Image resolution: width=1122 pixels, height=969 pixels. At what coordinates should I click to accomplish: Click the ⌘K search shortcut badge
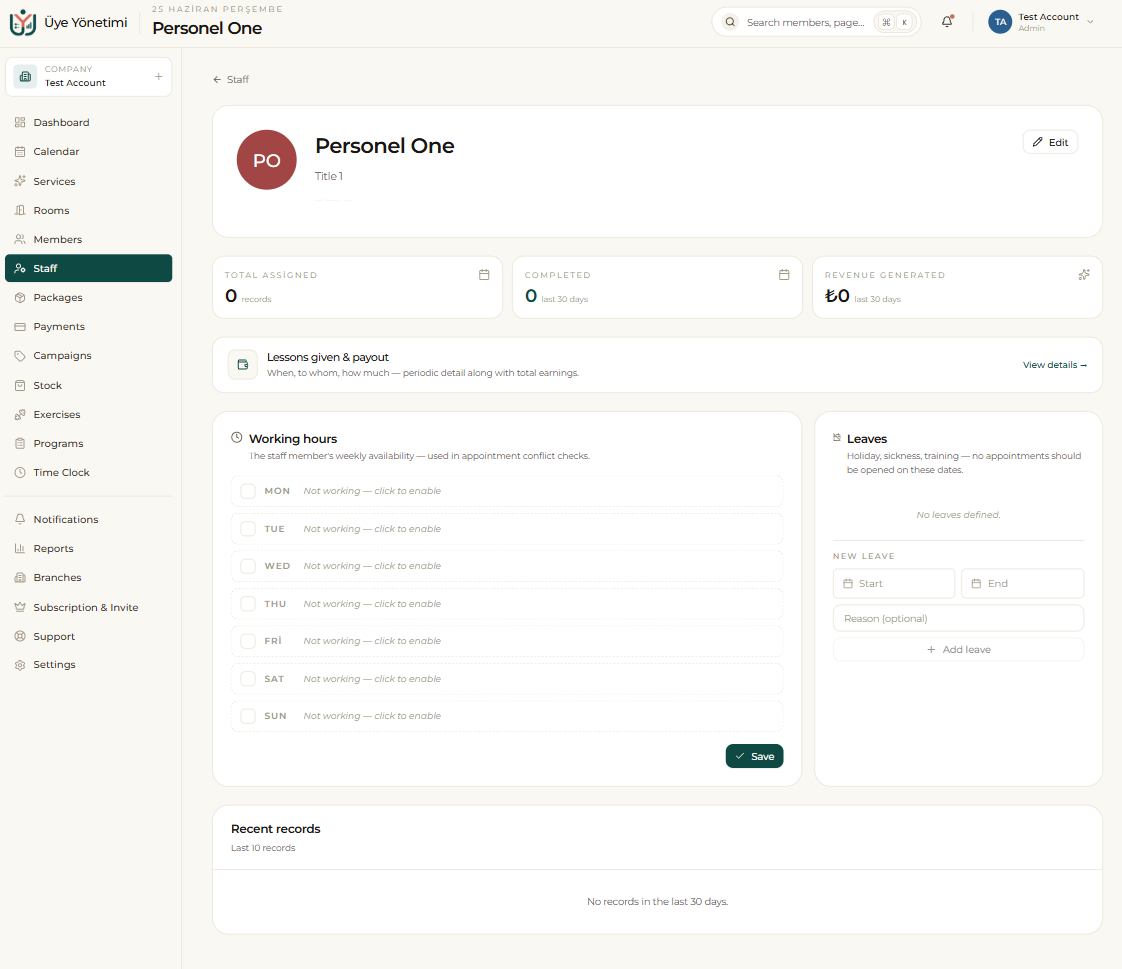tap(895, 22)
